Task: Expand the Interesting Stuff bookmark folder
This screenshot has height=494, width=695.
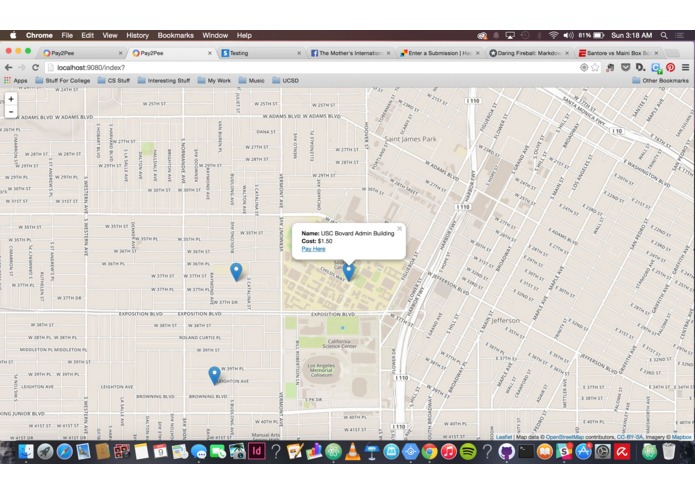Action: 164,81
